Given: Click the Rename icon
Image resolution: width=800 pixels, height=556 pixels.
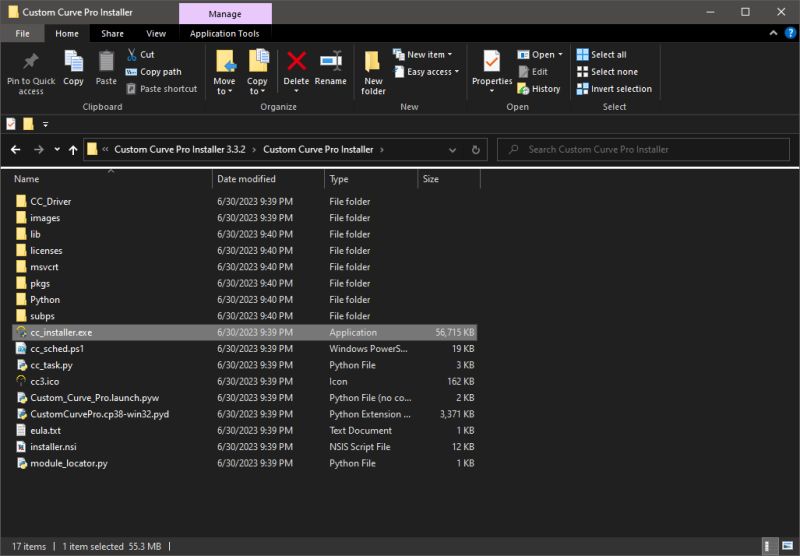Looking at the screenshot, I should 331,61.
